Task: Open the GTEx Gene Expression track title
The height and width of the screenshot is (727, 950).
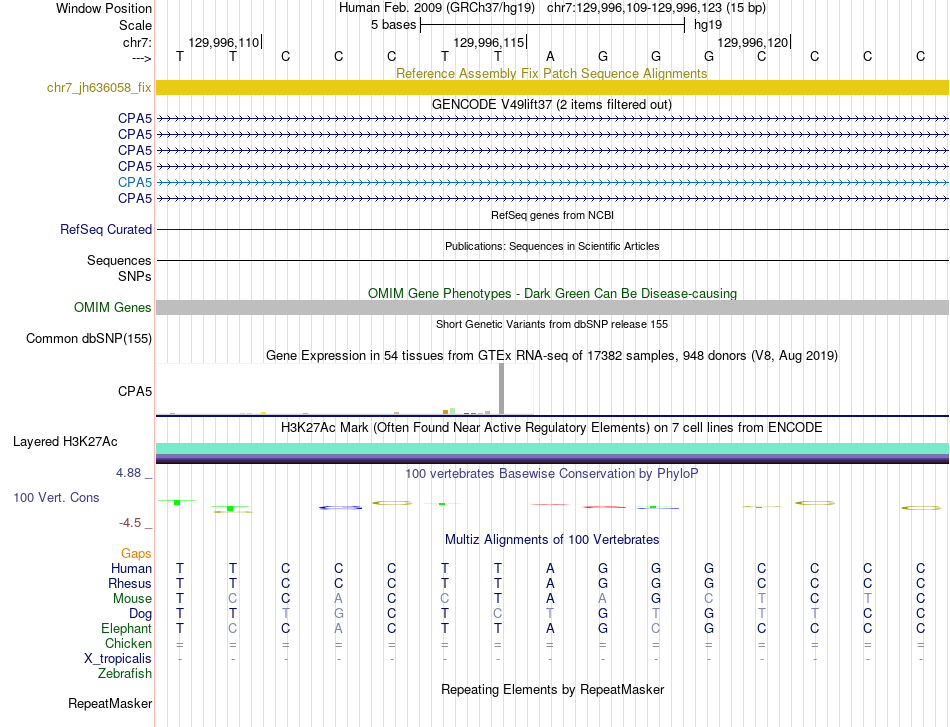Action: [552, 356]
